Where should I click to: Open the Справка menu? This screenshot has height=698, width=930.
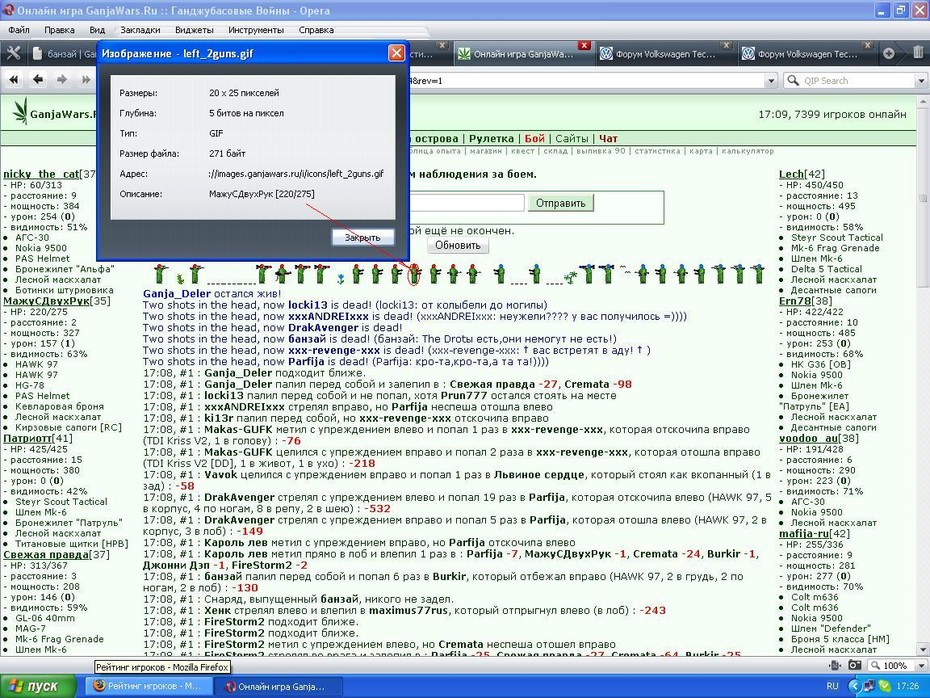tap(316, 30)
